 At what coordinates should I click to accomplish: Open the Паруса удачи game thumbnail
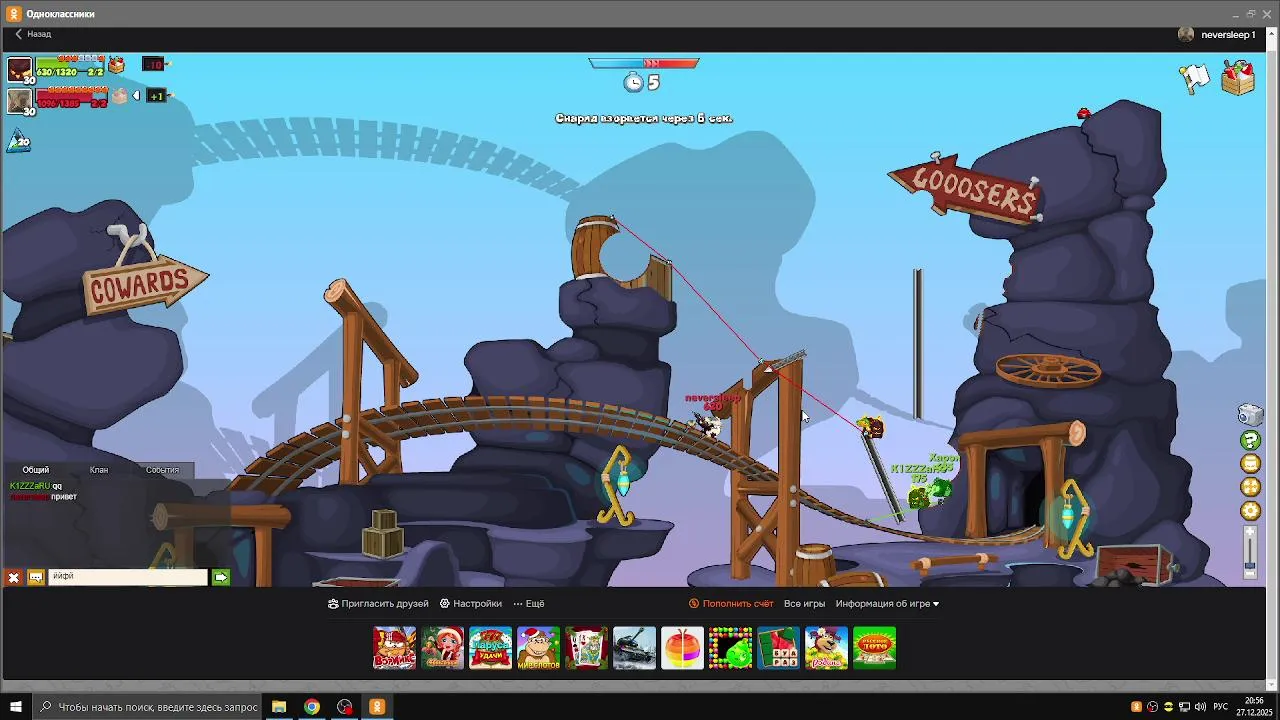tap(490, 648)
